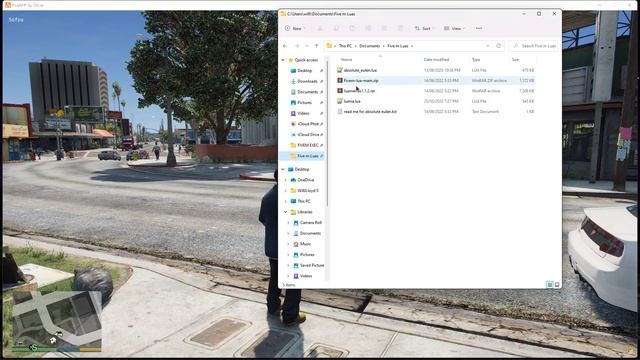
Task: Click the Delete trash toolbar icon
Action: coord(400,28)
